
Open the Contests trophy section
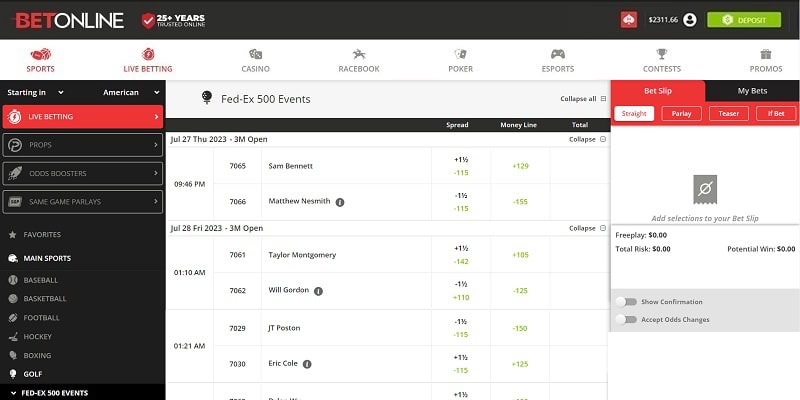click(x=662, y=60)
